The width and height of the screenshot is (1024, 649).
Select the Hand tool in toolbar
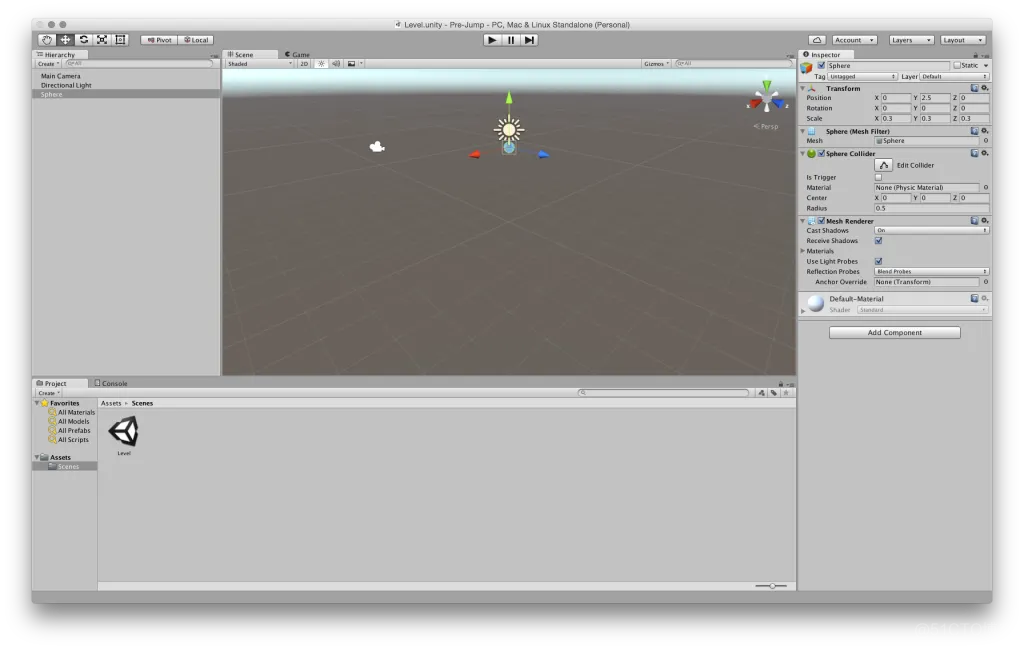[x=47, y=40]
